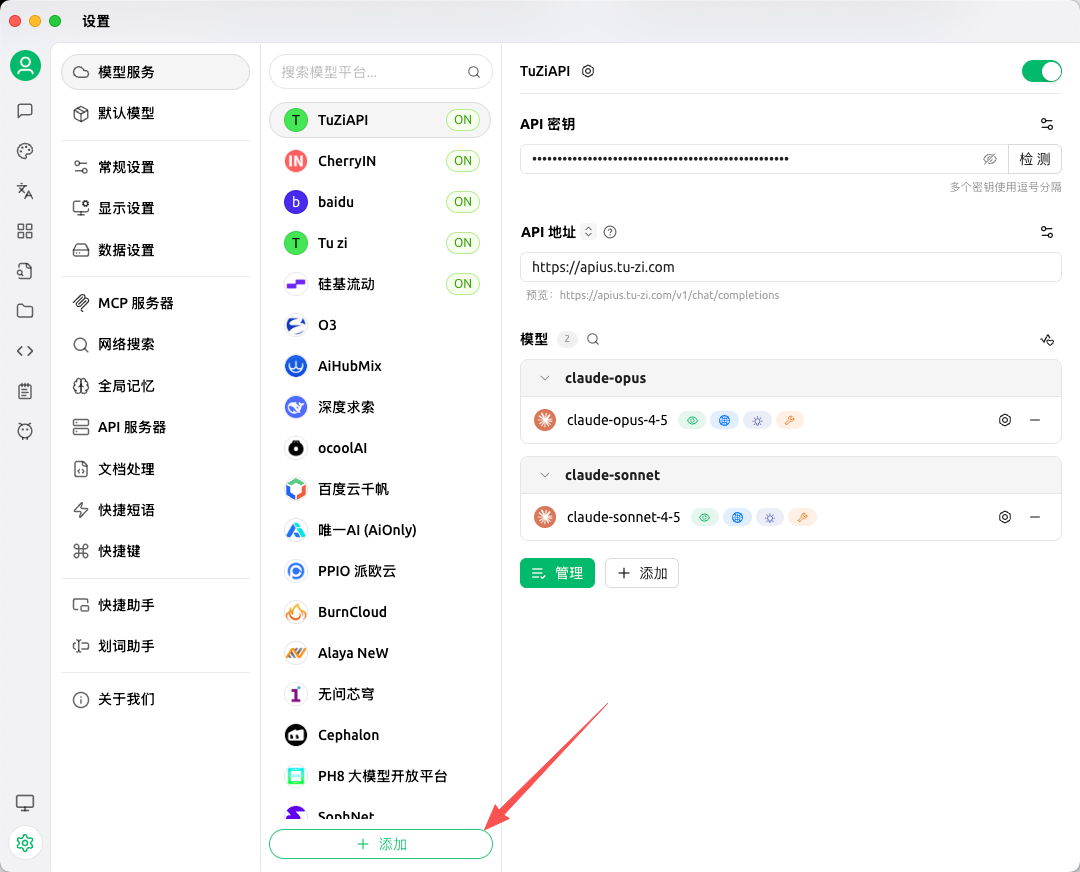
Task: Click the search magnifier in provider search
Action: [x=474, y=72]
